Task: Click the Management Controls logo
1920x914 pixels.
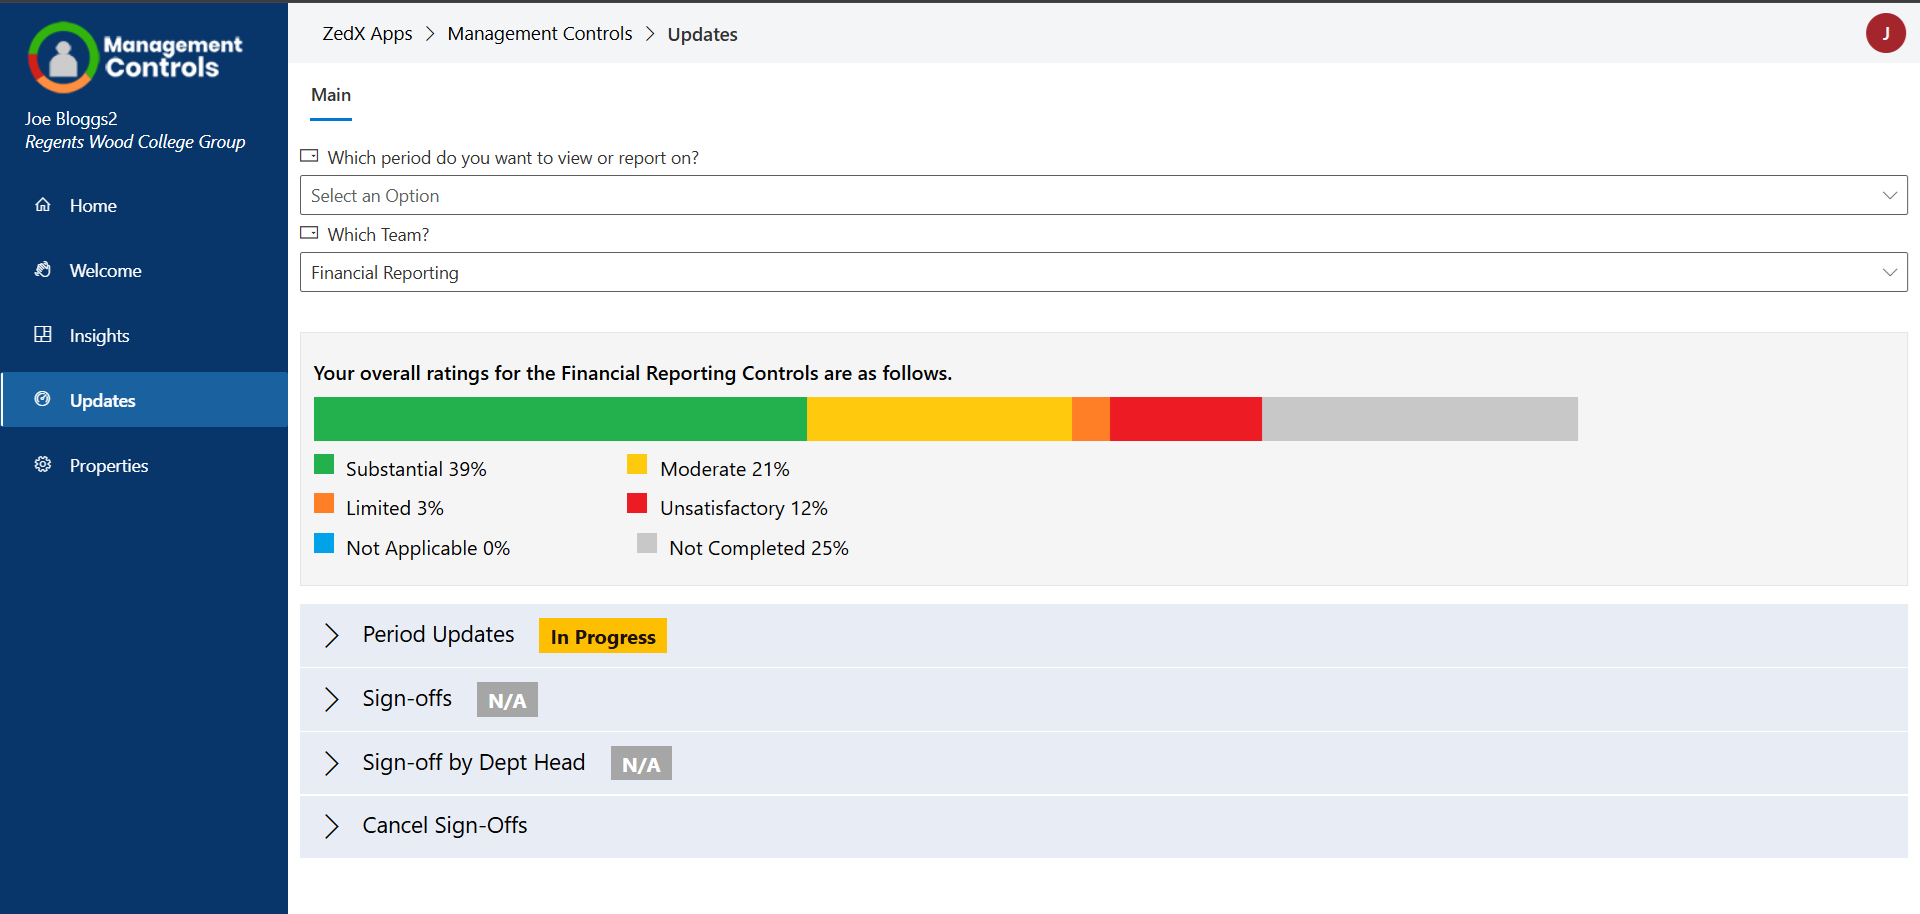Action: (x=135, y=57)
